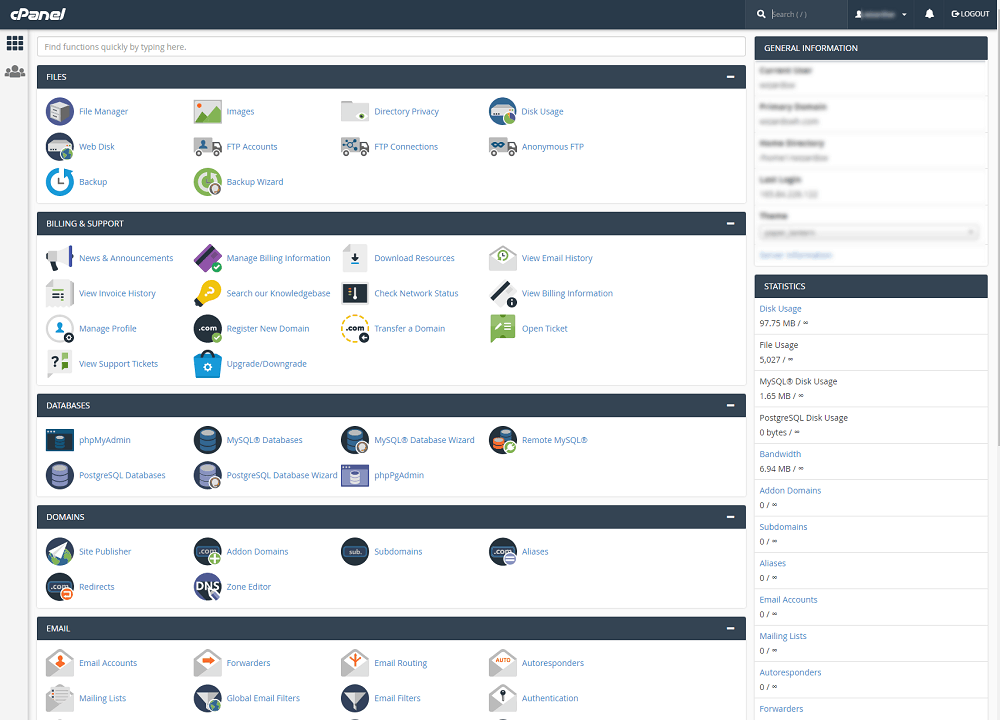The image size is (1000, 720).
Task: Open the Disk Usage icon
Action: tap(503, 112)
